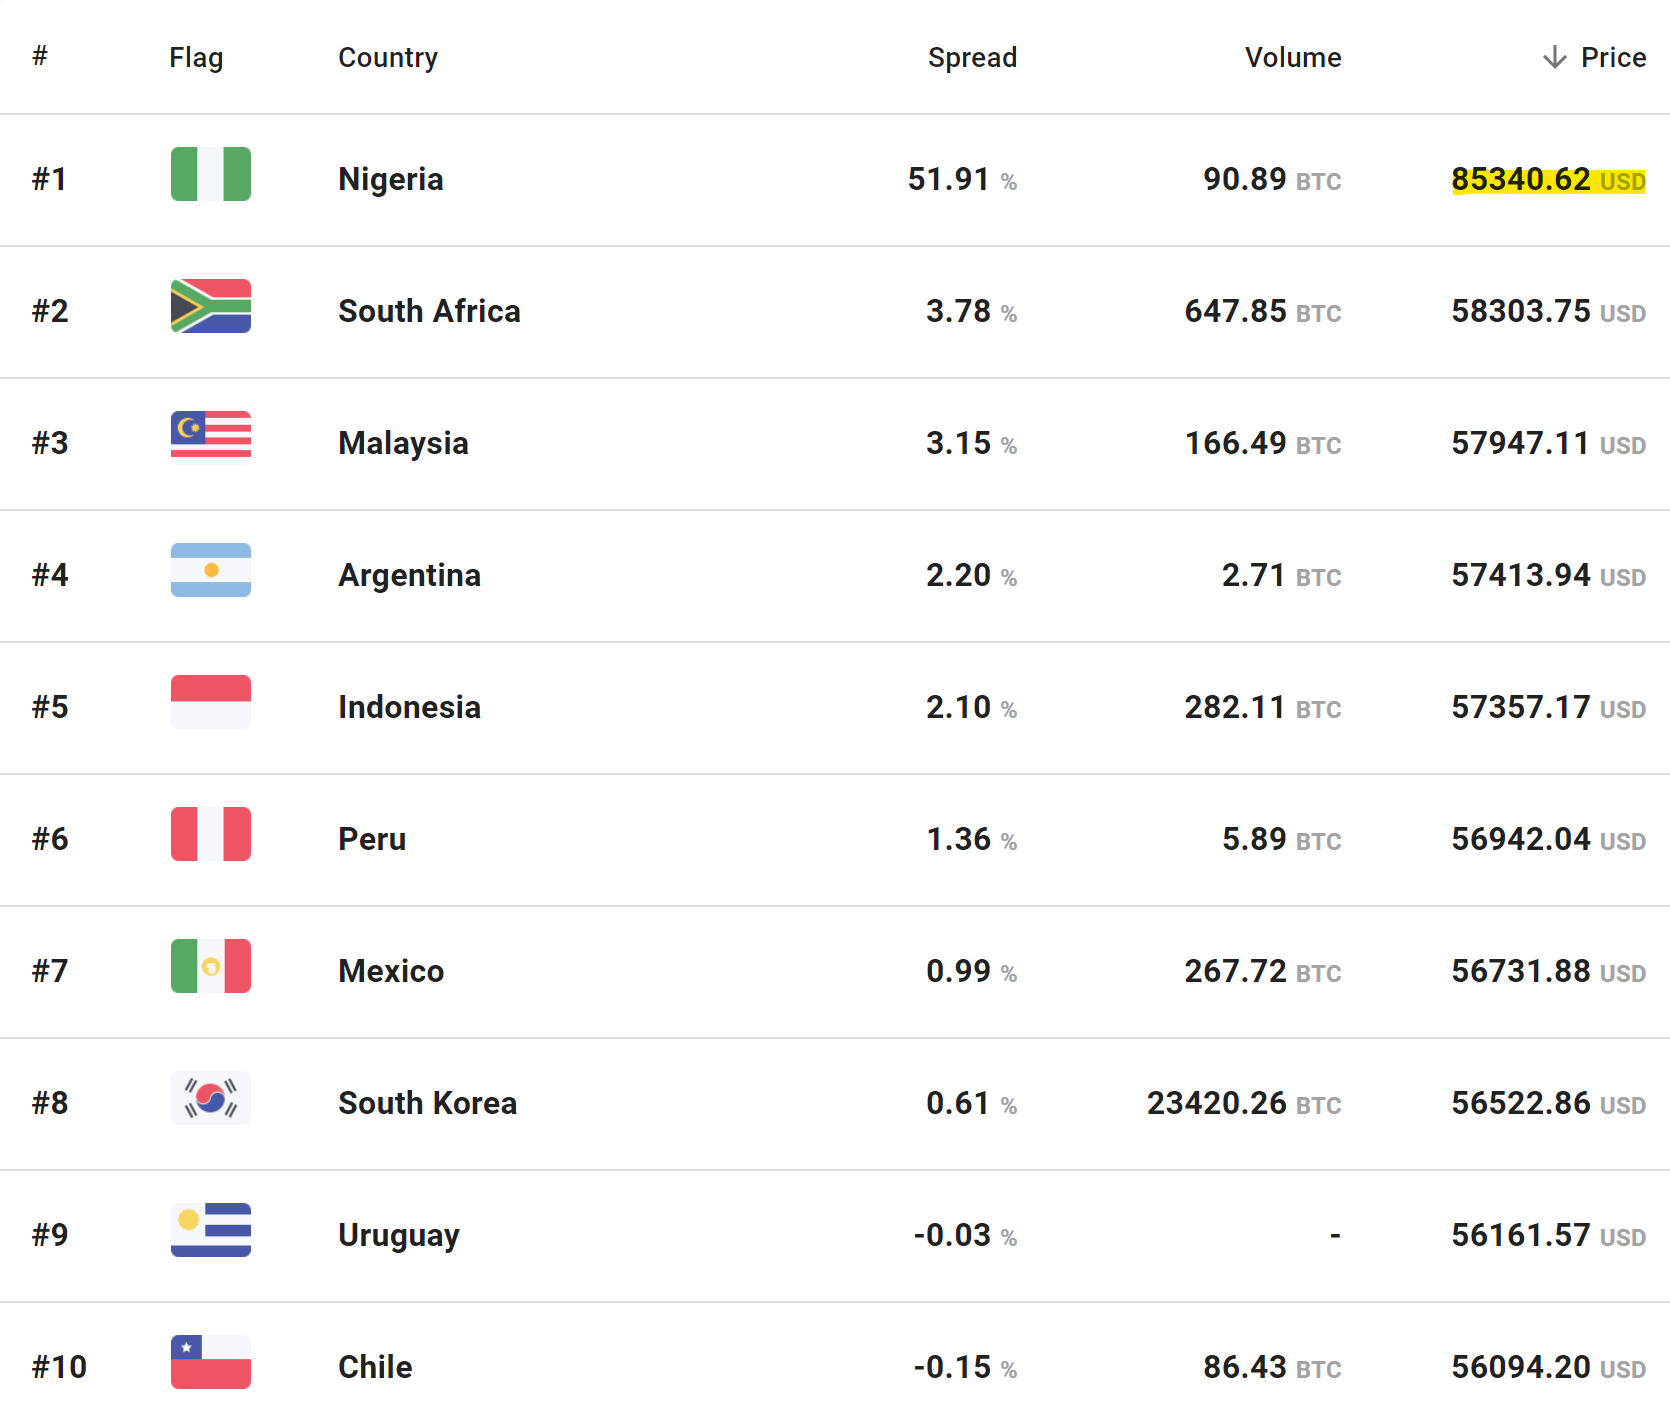Click the Uruguay flag icon
This screenshot has height=1428, width=1670.
pyautogui.click(x=210, y=1230)
